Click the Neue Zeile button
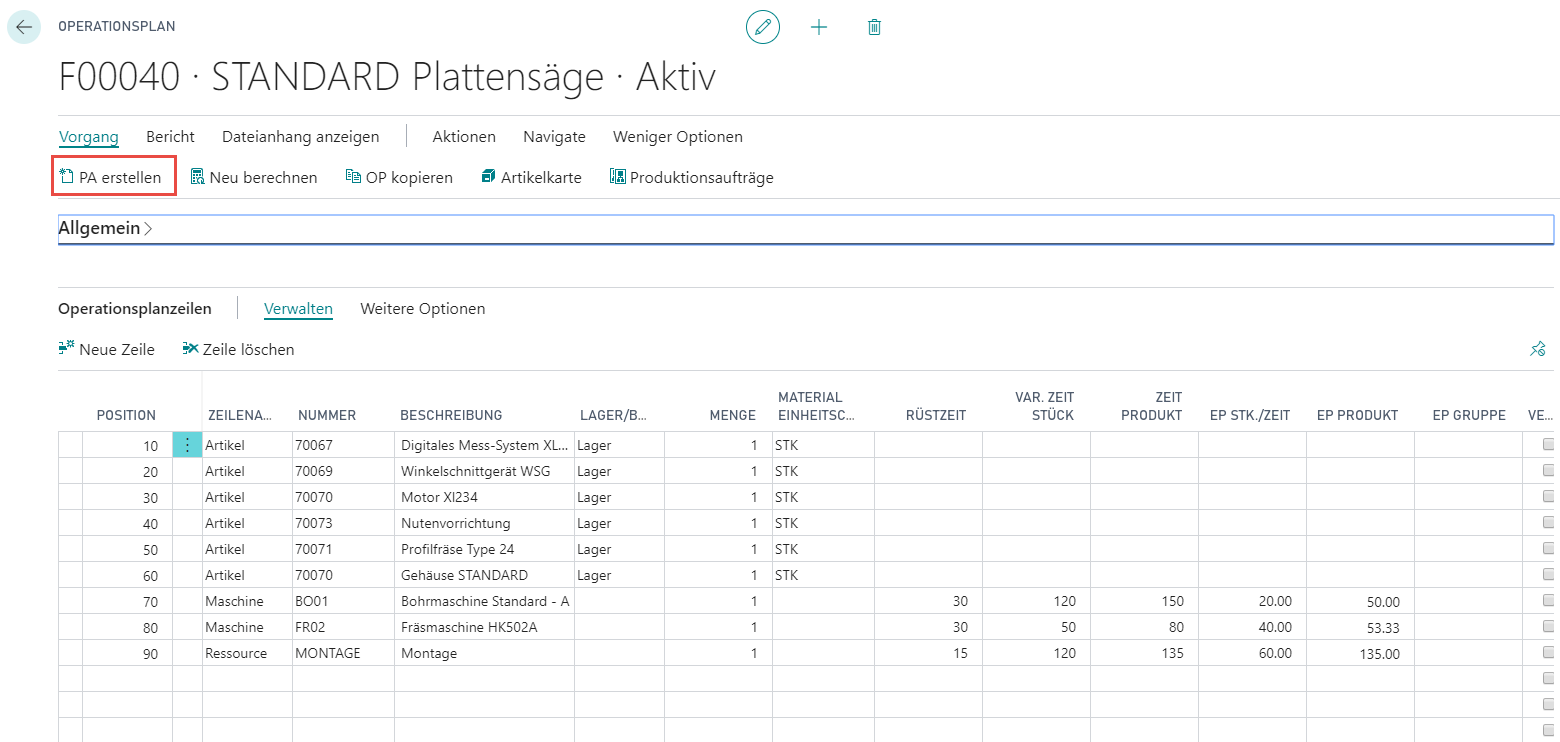 tap(107, 349)
